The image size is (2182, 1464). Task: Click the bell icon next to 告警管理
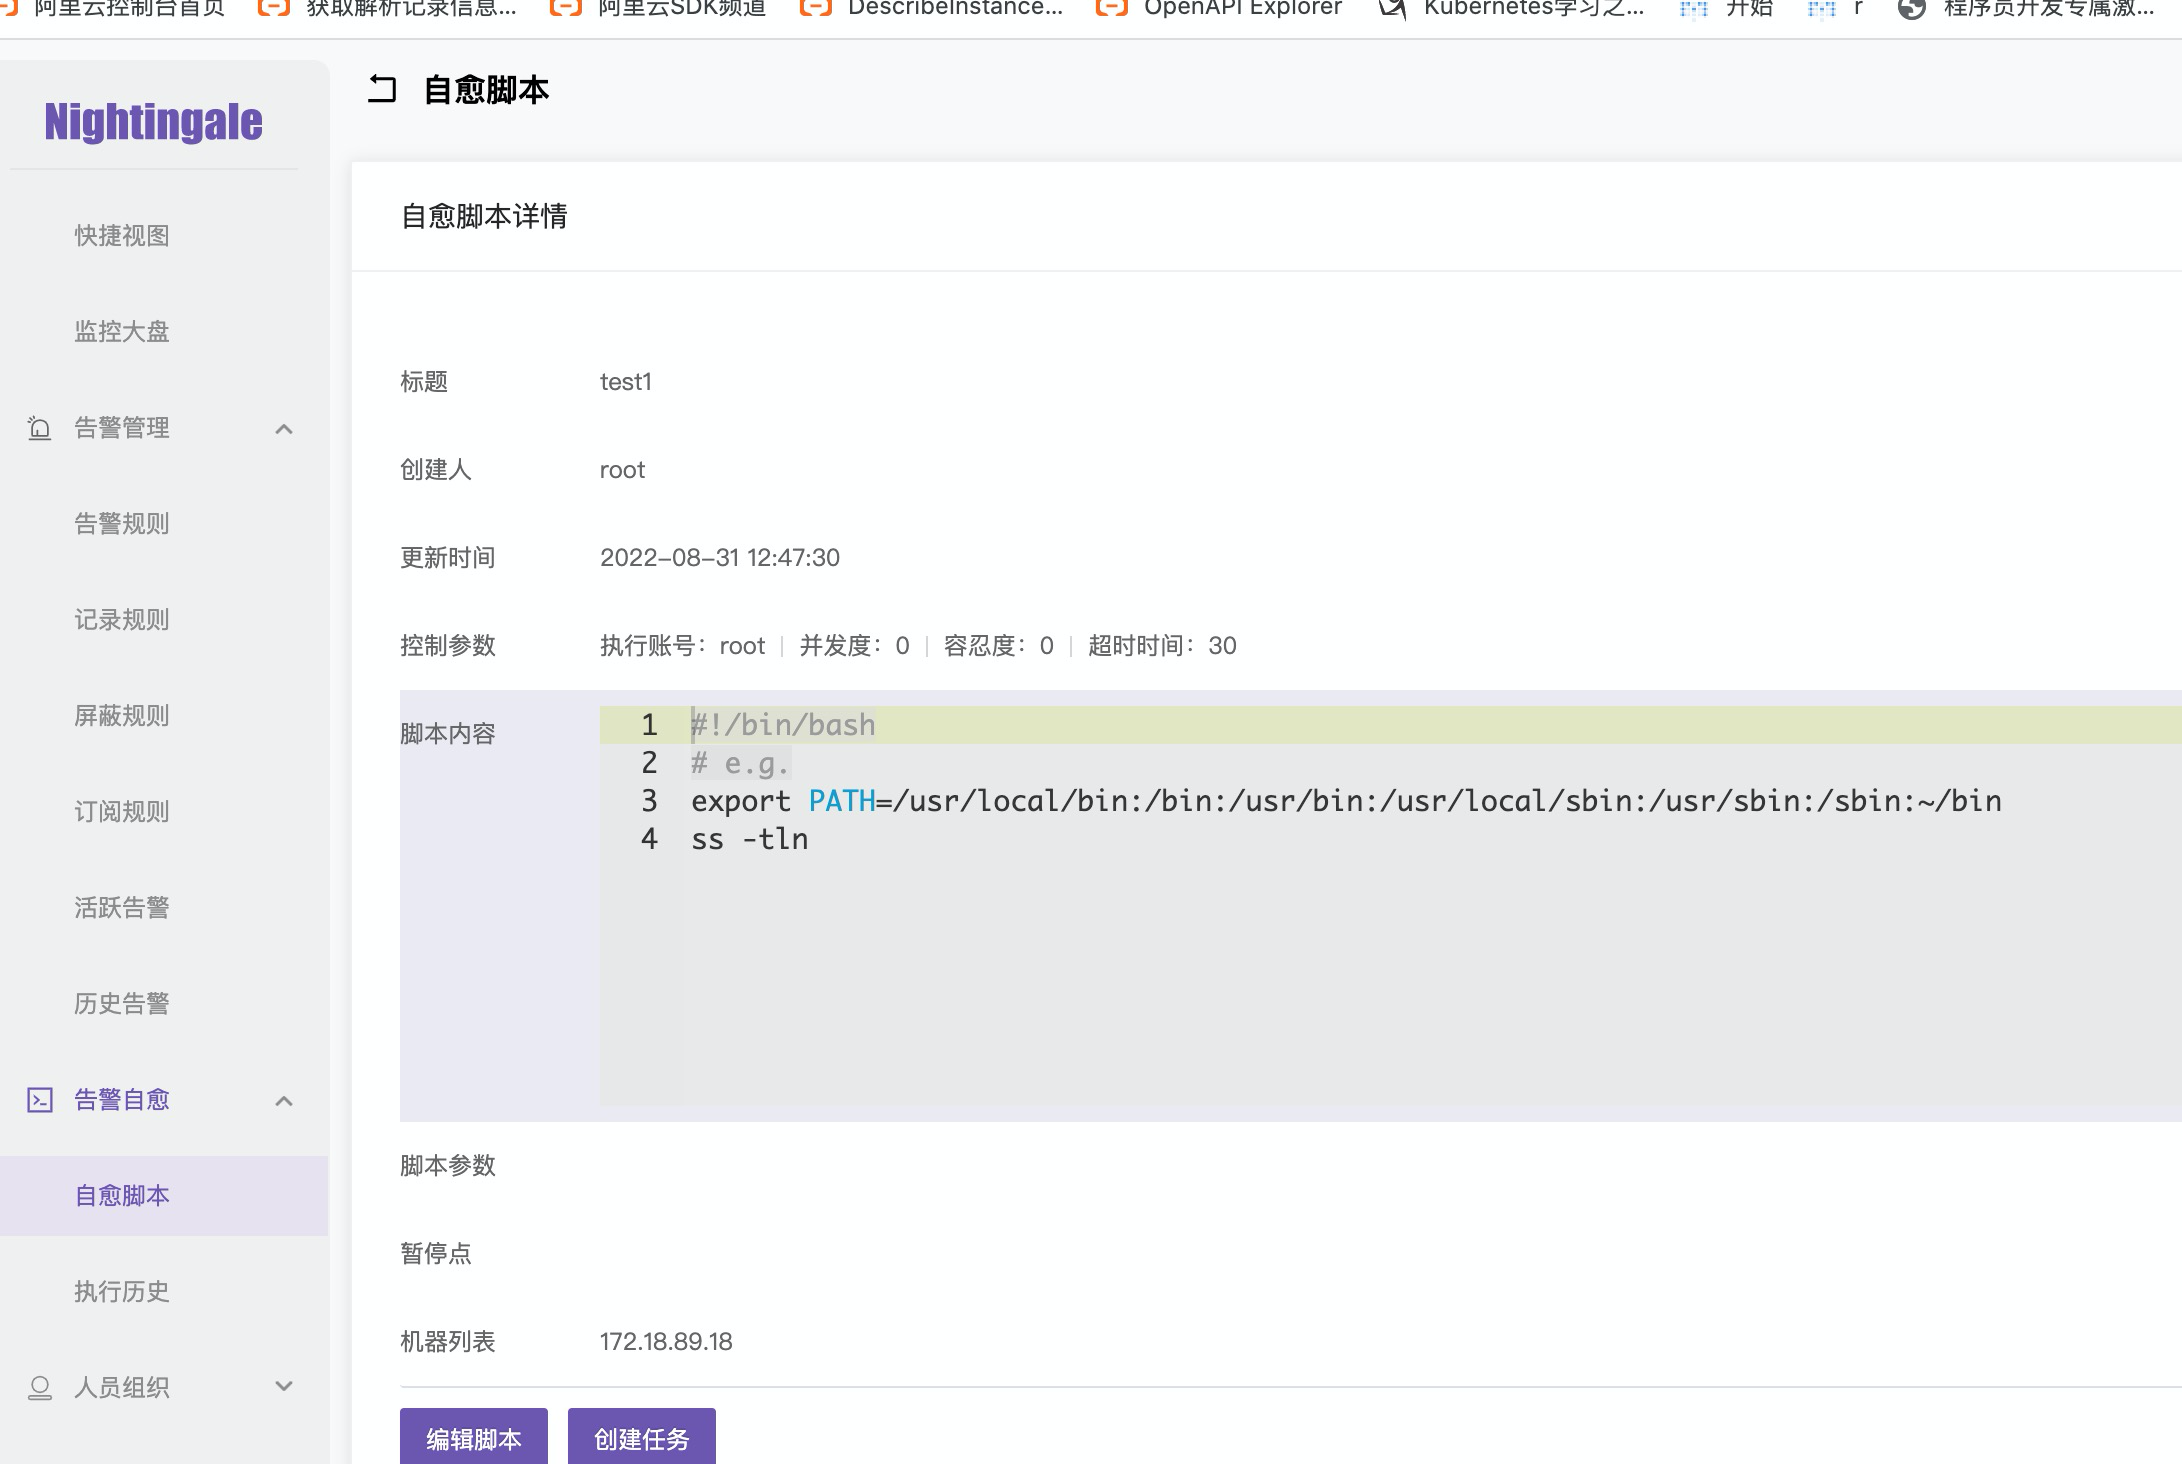(38, 428)
